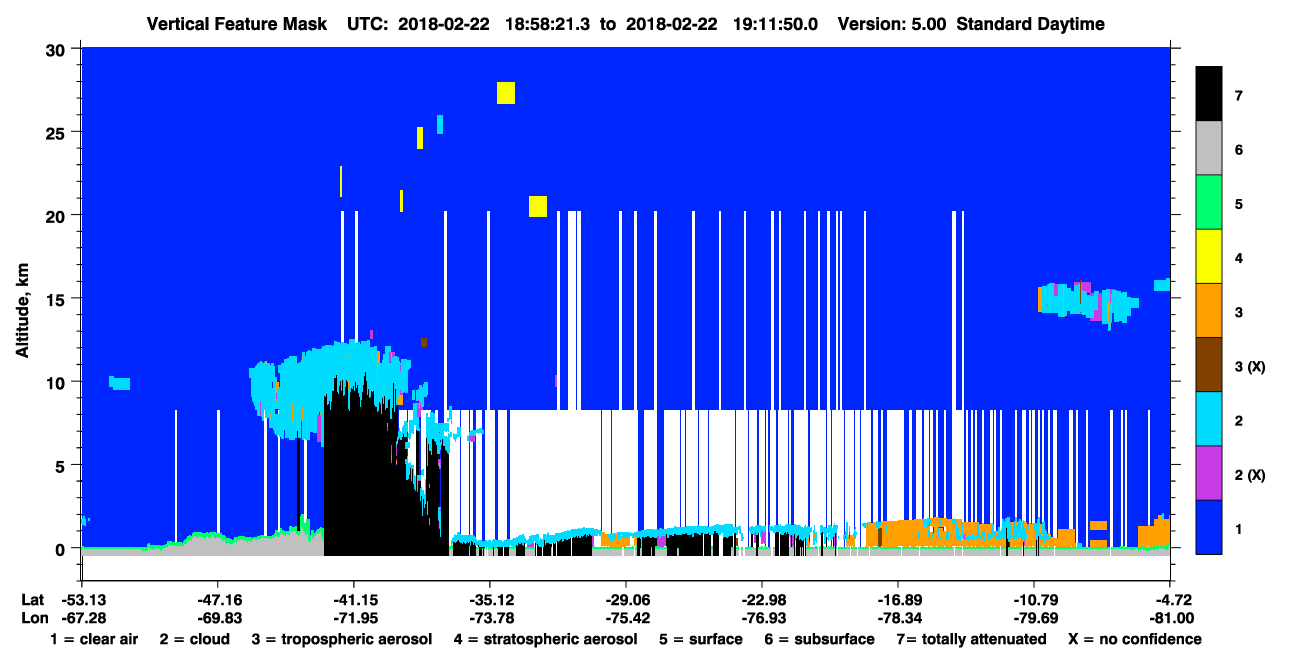Click the 'Lon' row label
The height and width of the screenshot is (667, 1300).
point(33,617)
